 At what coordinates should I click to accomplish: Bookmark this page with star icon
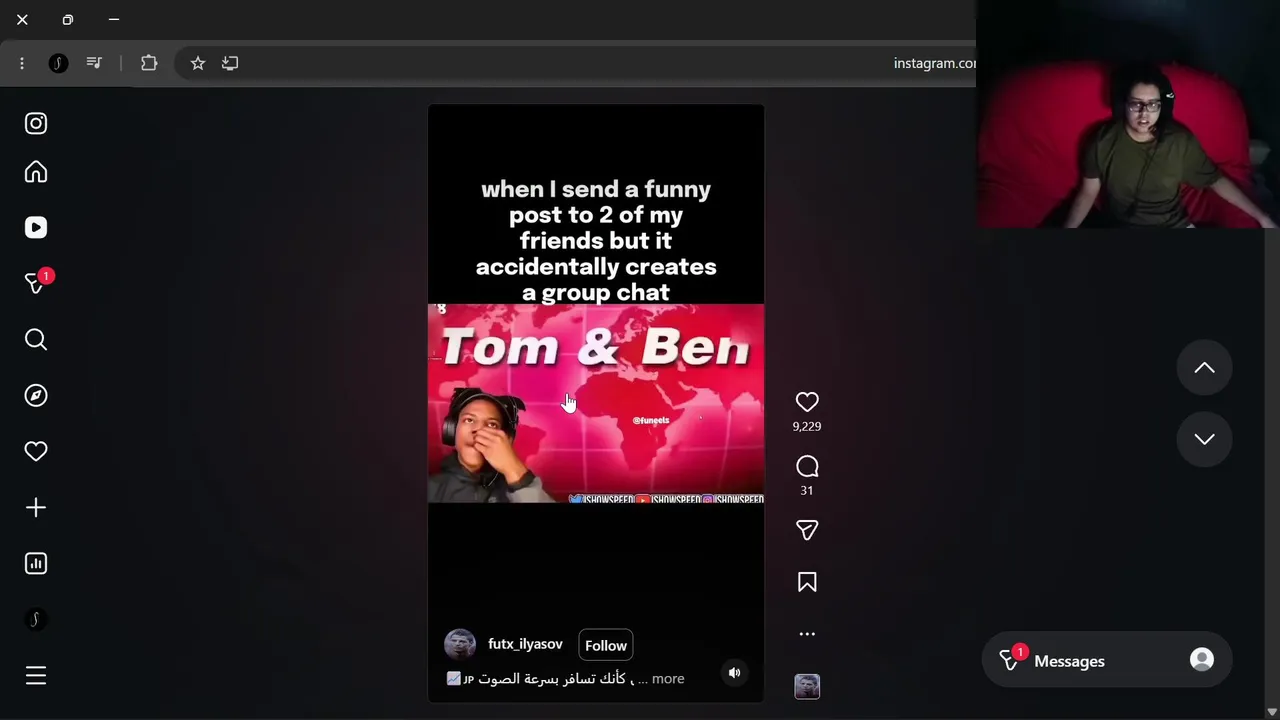[198, 63]
